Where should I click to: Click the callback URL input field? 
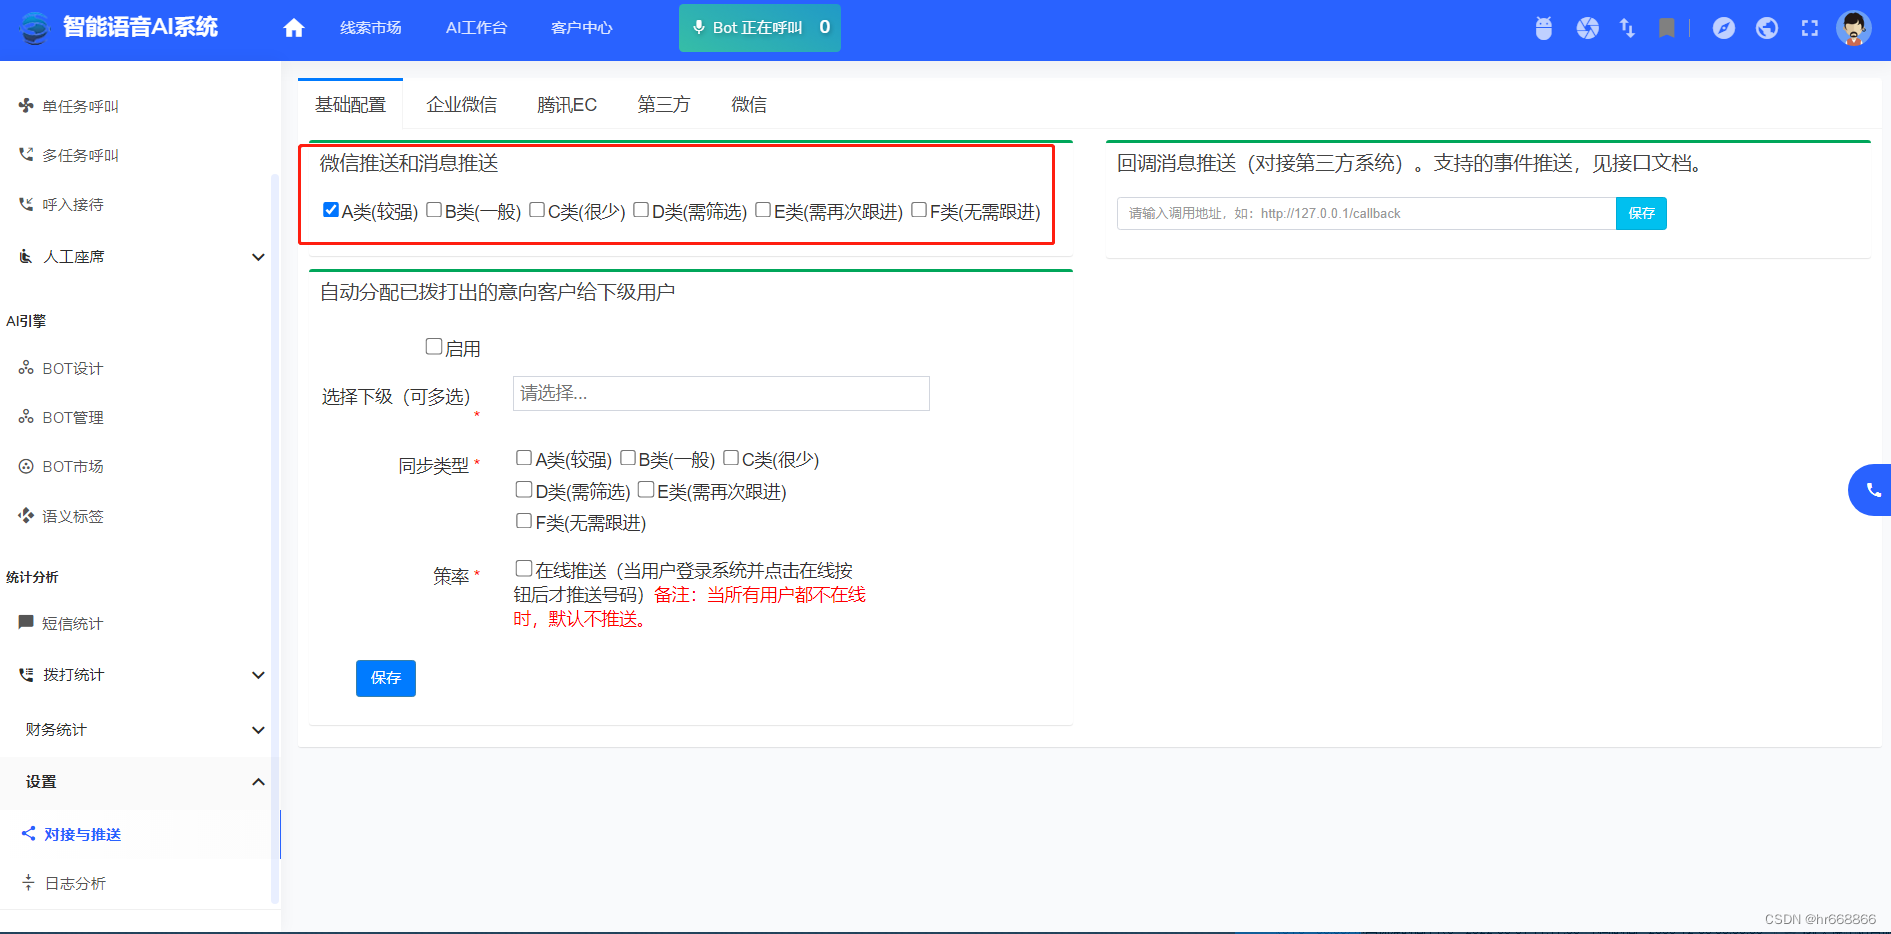click(1366, 213)
